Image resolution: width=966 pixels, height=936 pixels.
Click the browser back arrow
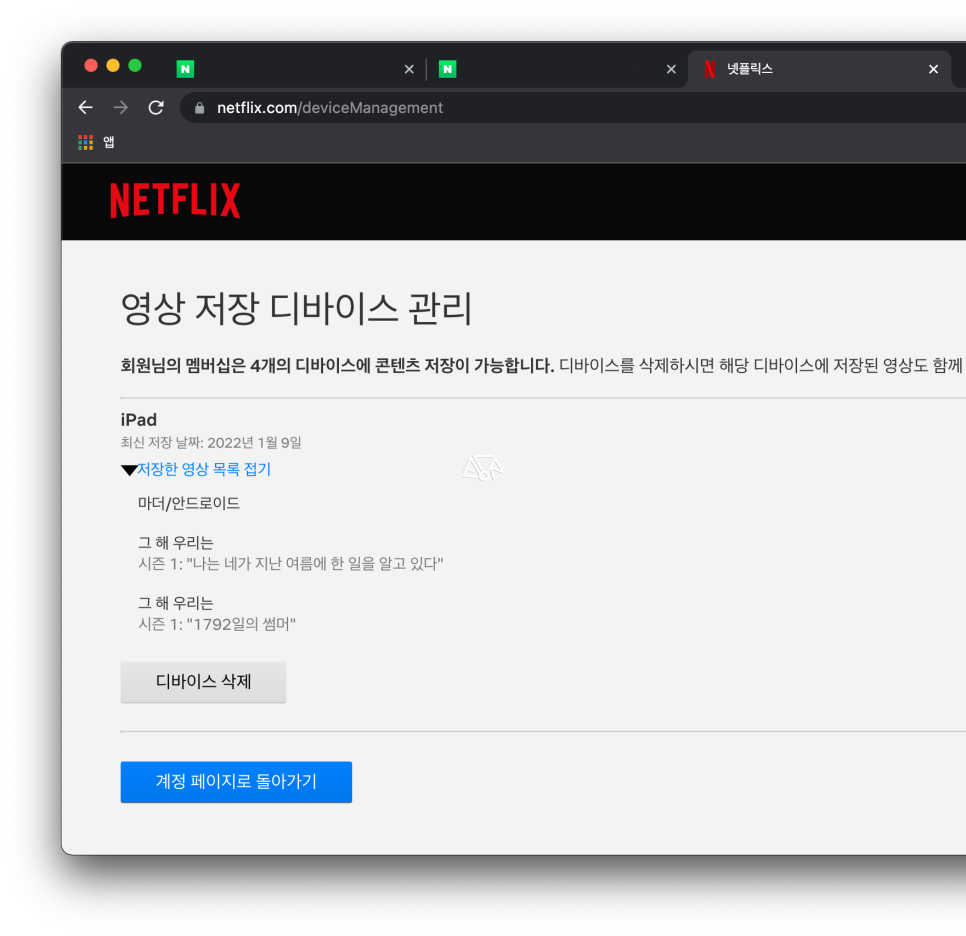(x=86, y=108)
